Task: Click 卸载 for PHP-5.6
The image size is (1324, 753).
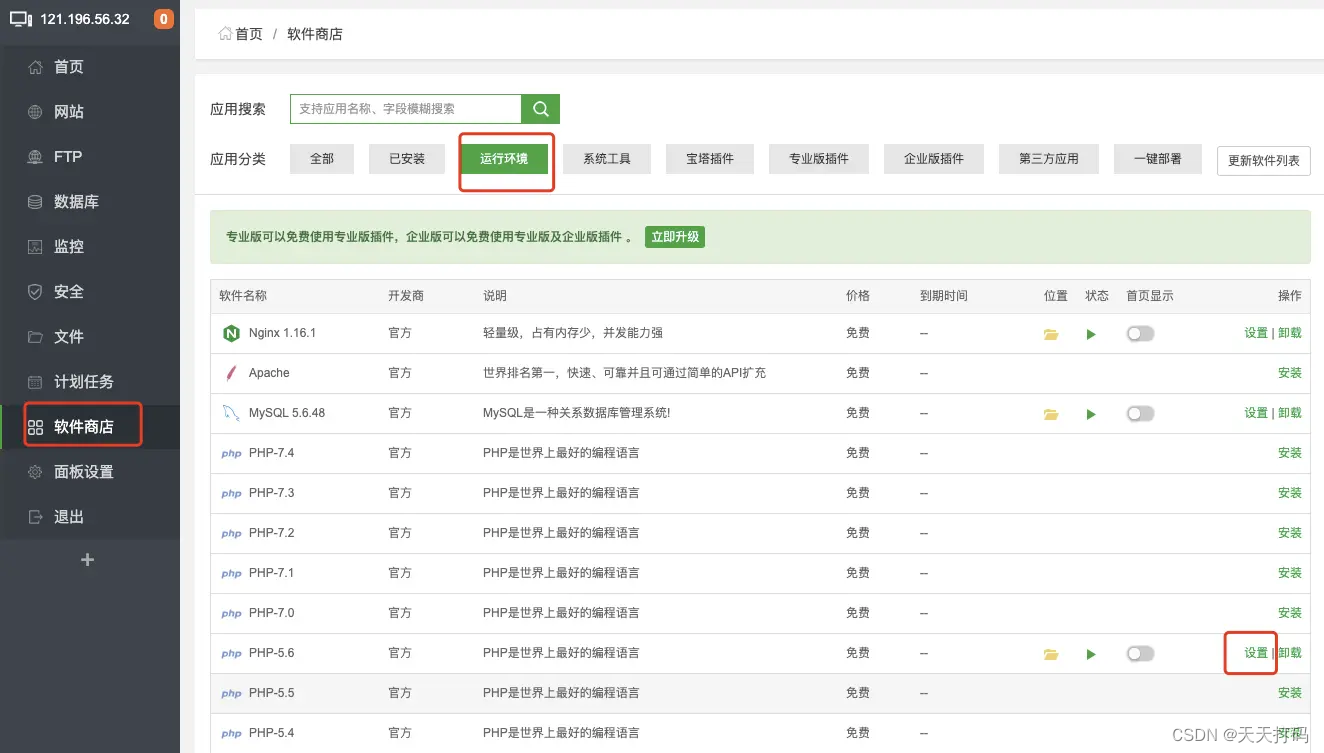Action: pyautogui.click(x=1290, y=653)
